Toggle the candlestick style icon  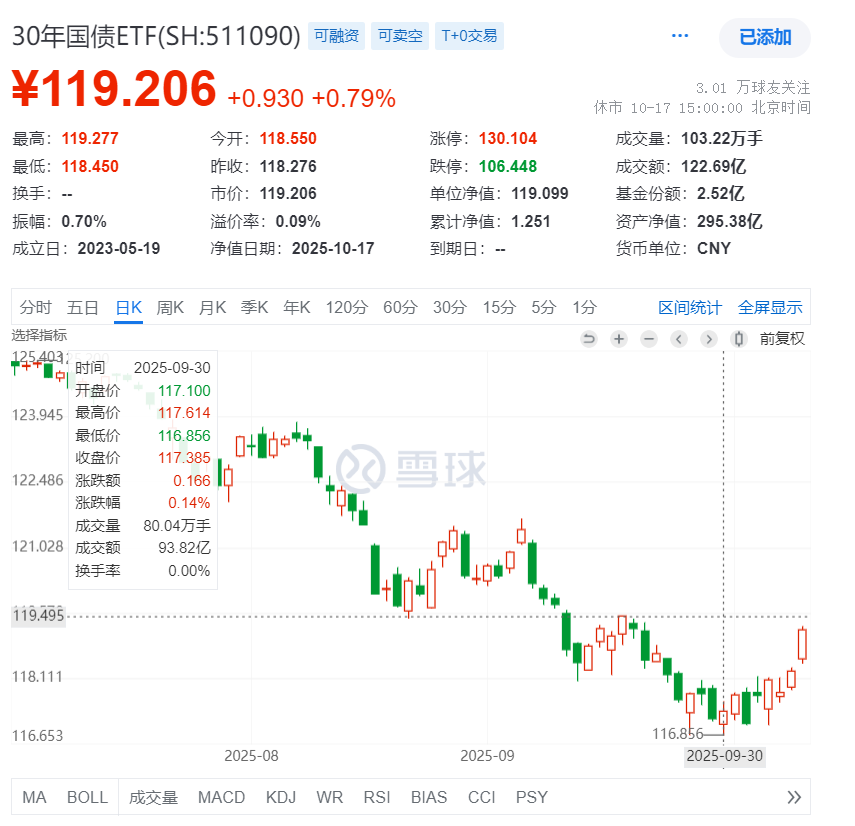738,339
